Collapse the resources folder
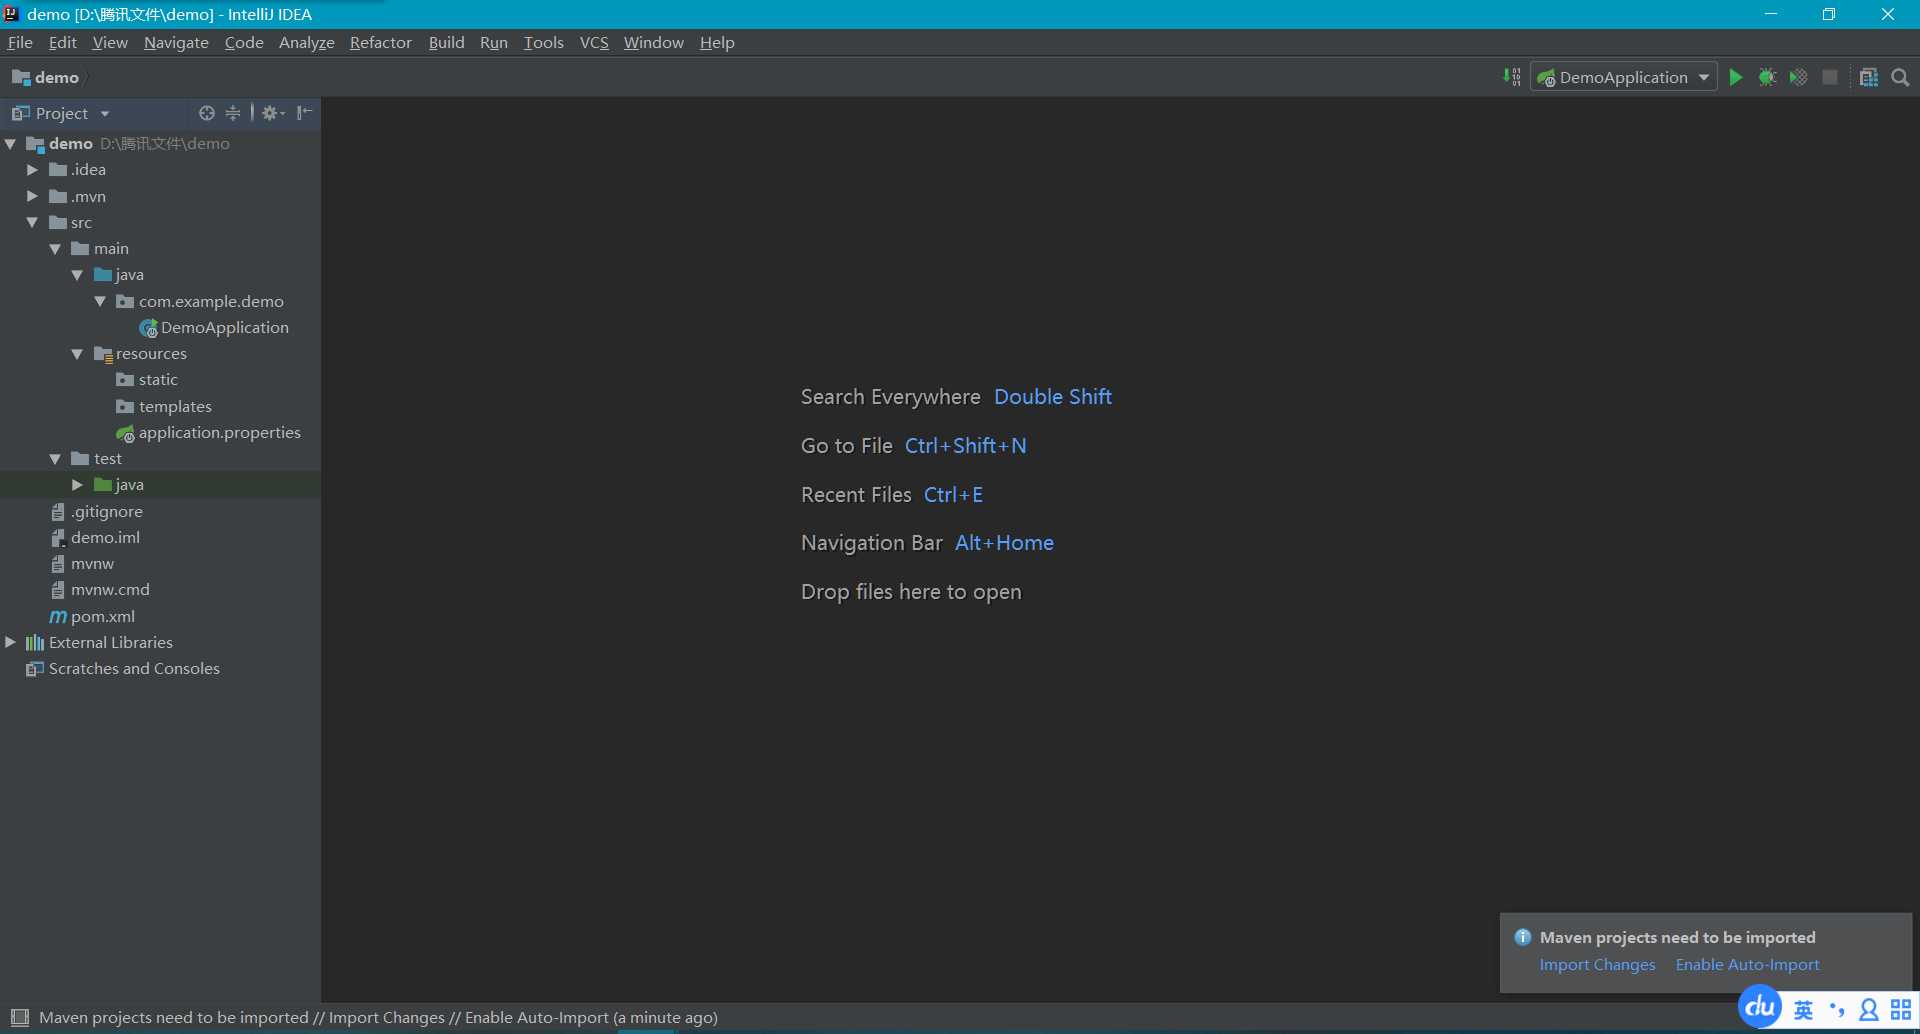This screenshot has width=1920, height=1034. (77, 353)
